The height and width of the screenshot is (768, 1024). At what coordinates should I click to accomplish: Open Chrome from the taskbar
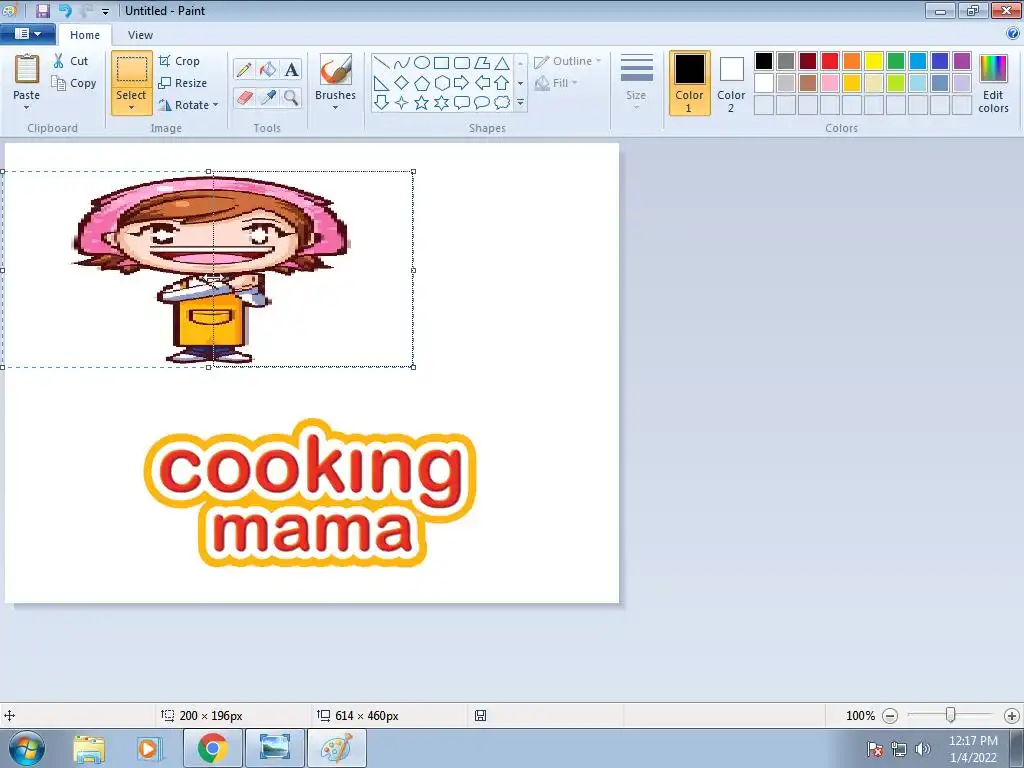point(212,748)
